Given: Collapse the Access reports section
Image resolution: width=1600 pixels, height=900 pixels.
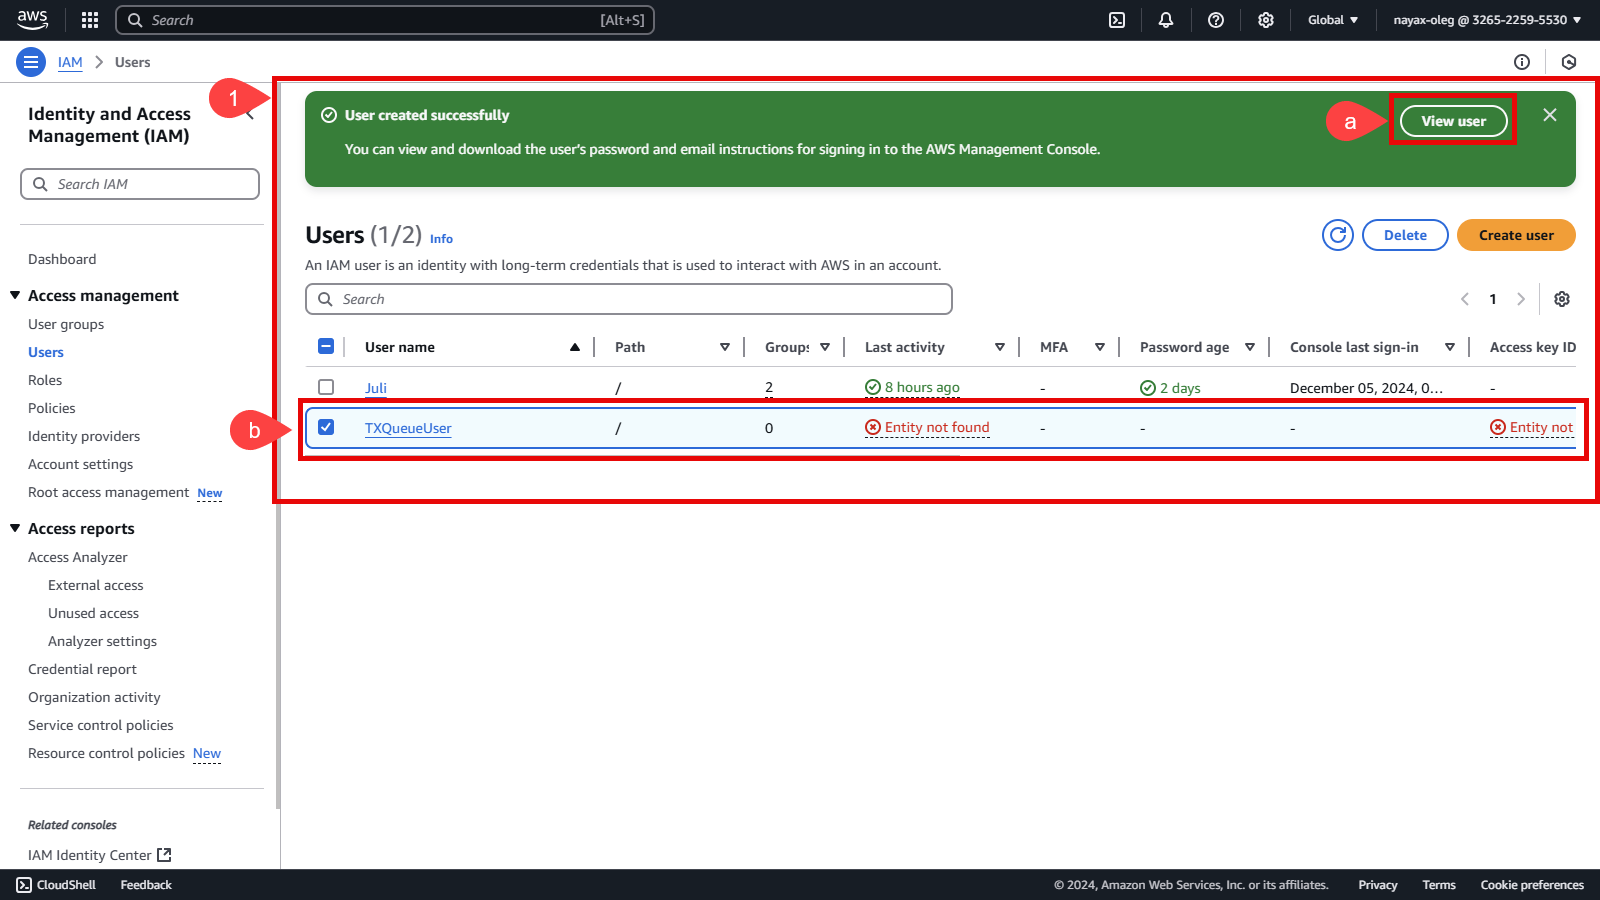Looking at the screenshot, I should click(x=15, y=528).
